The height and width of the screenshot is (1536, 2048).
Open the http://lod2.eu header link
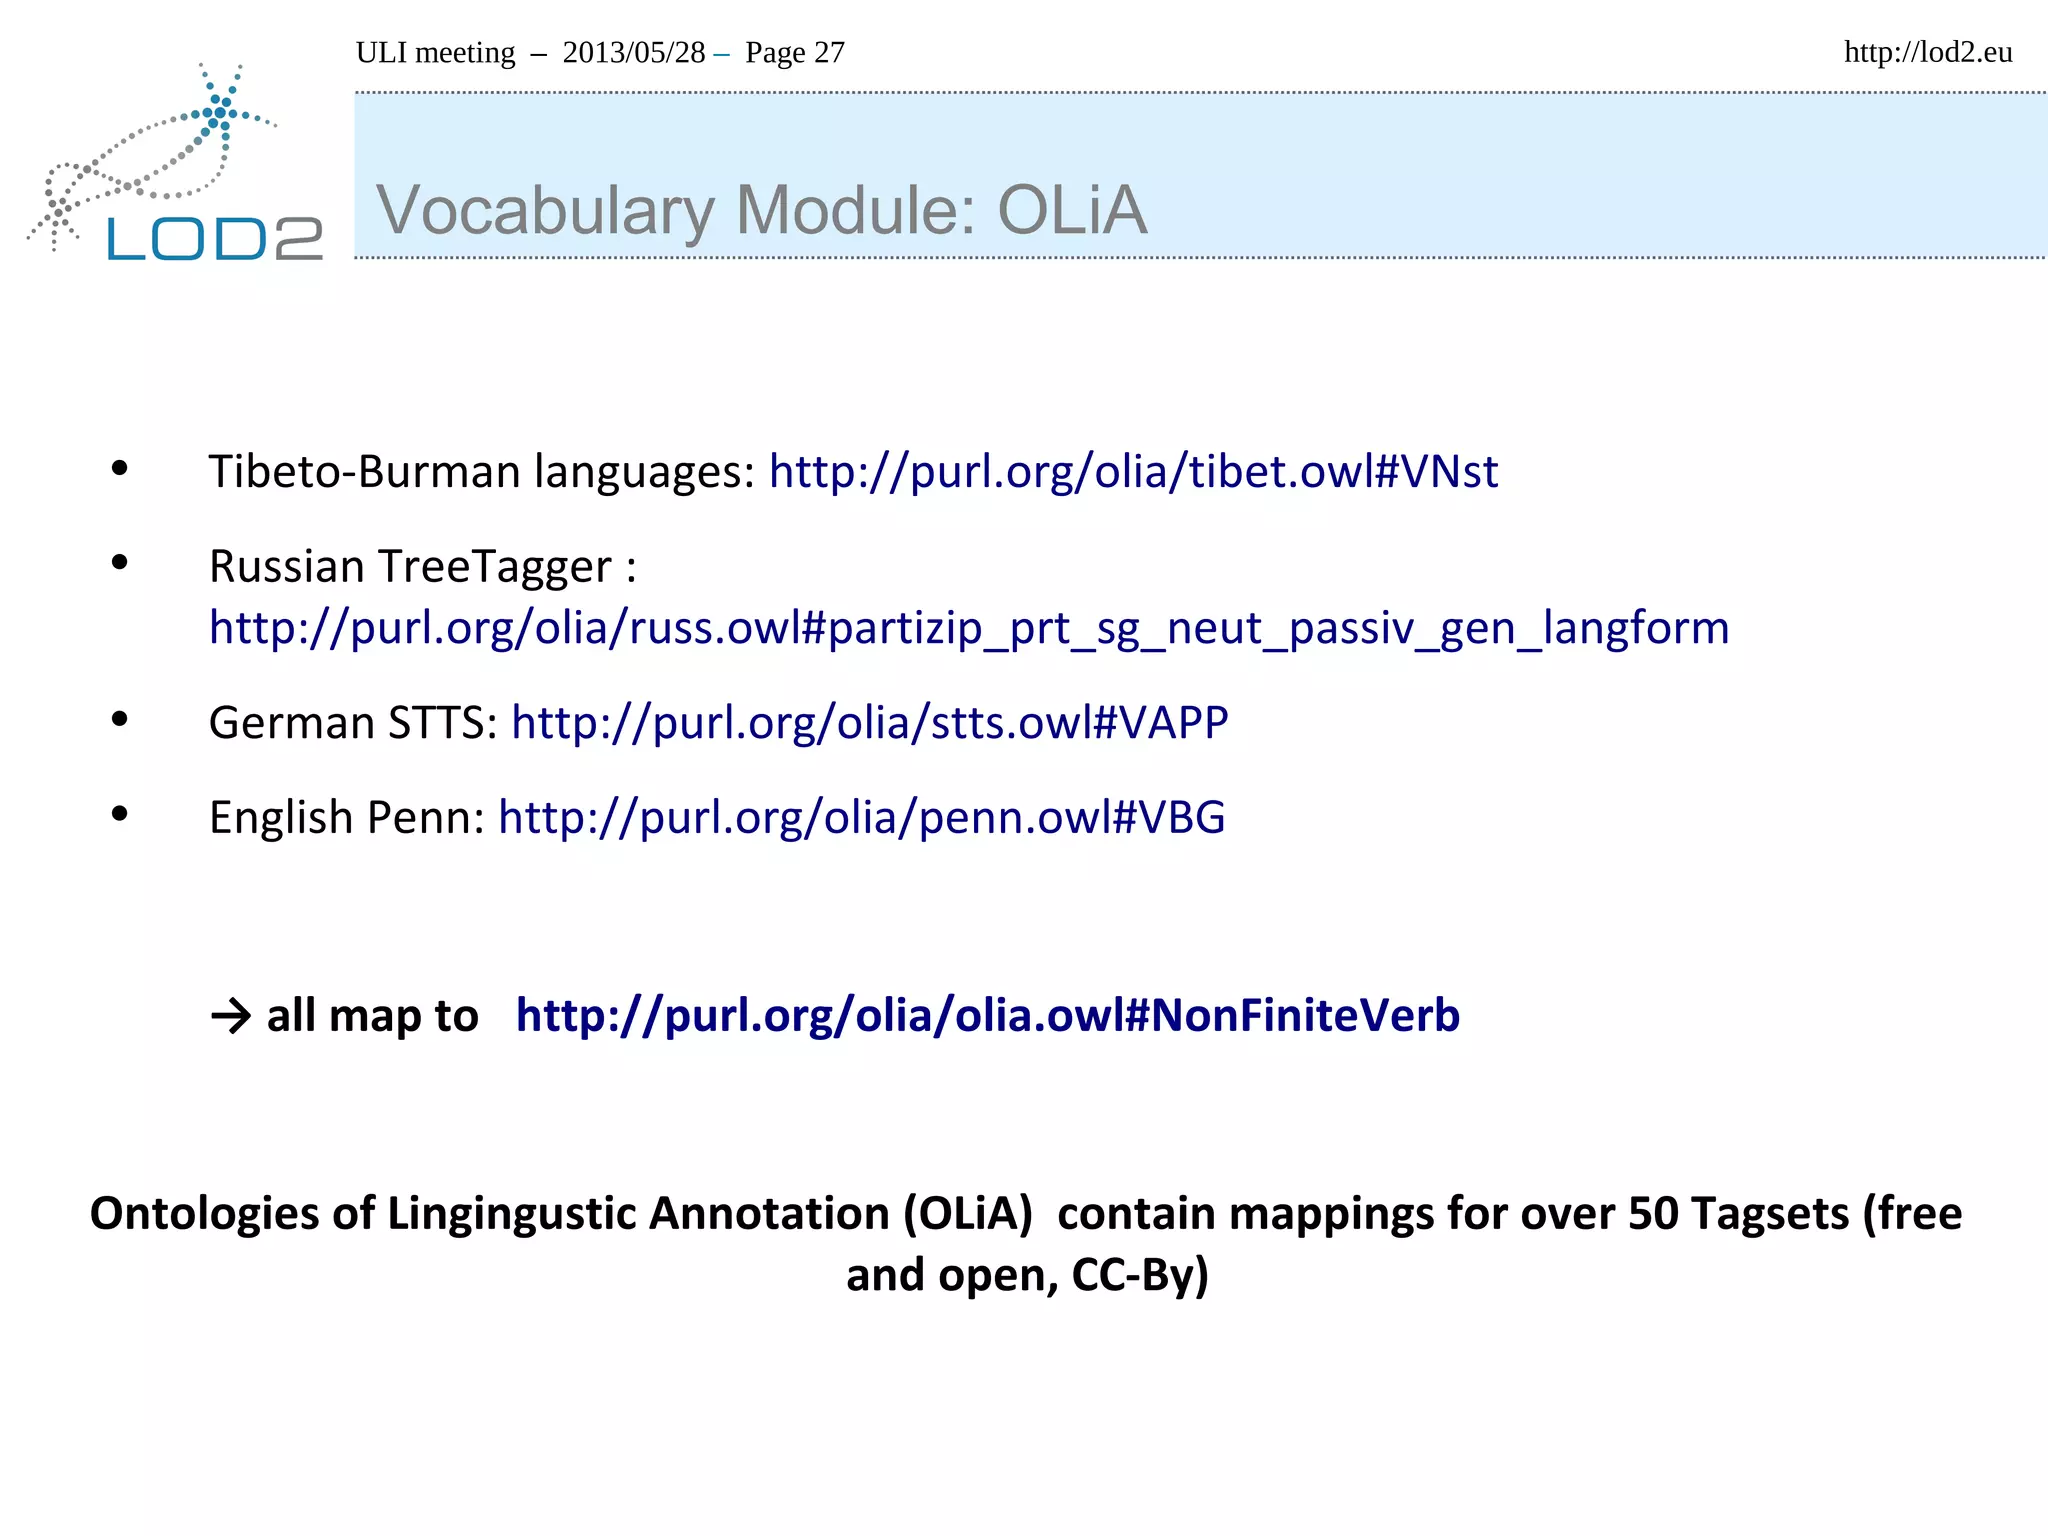click(x=1927, y=52)
